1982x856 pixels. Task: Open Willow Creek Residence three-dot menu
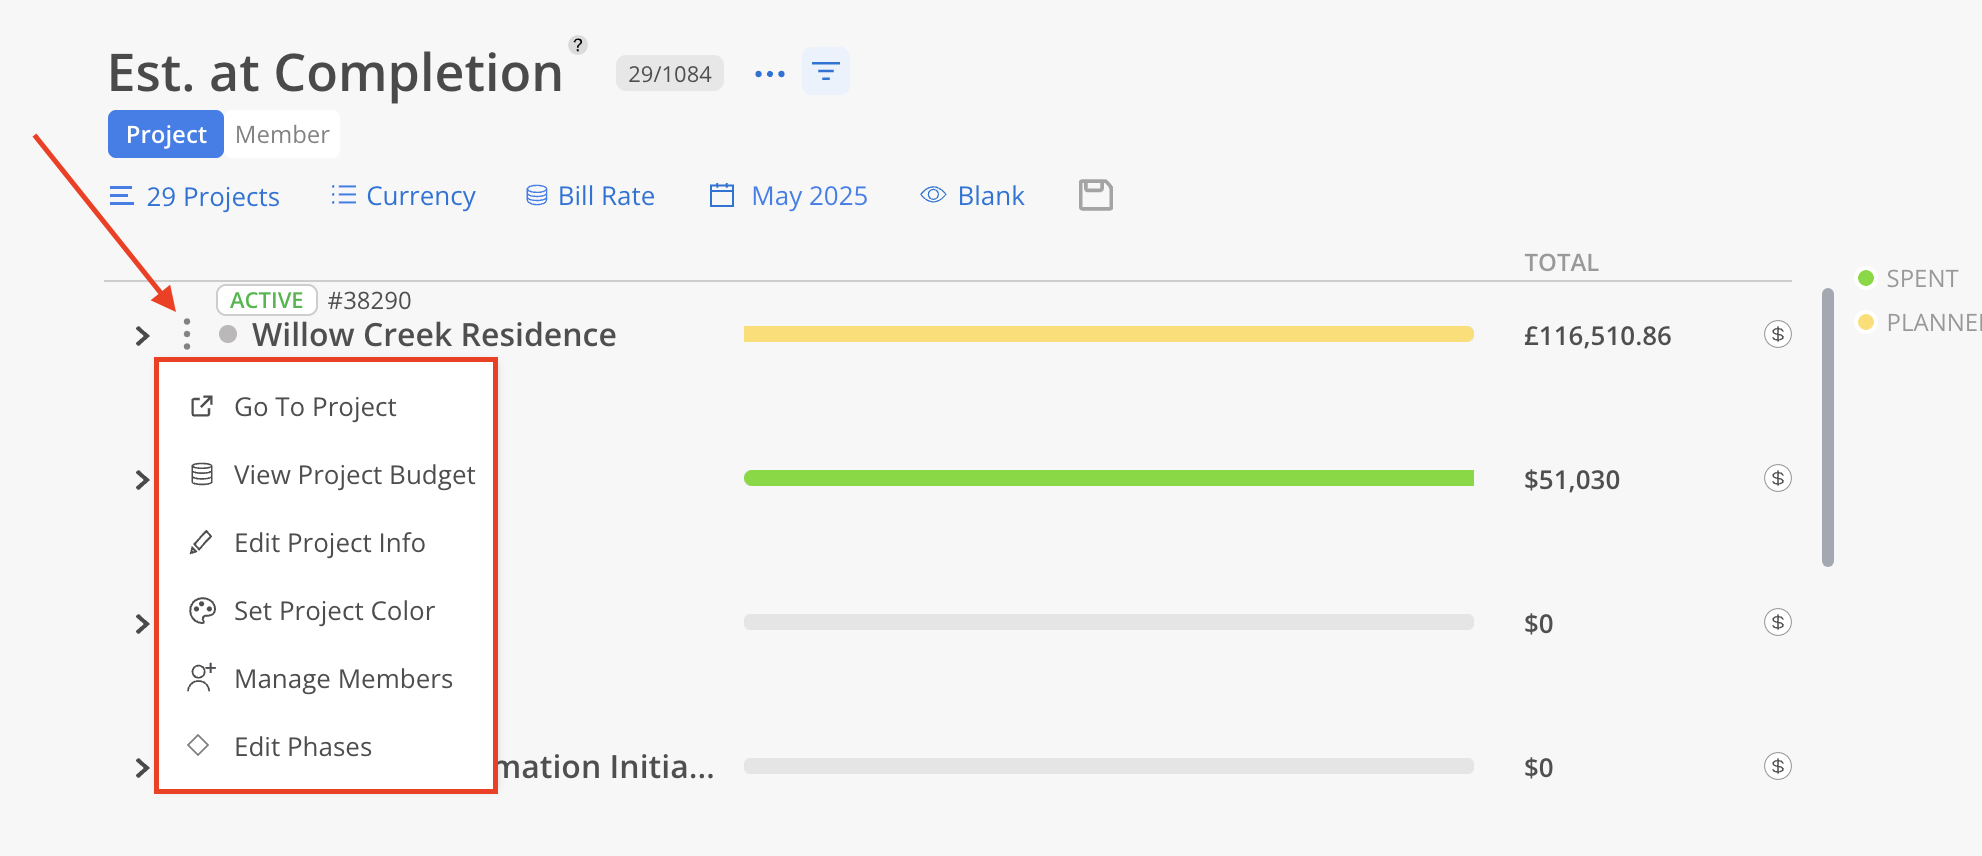[x=187, y=334]
